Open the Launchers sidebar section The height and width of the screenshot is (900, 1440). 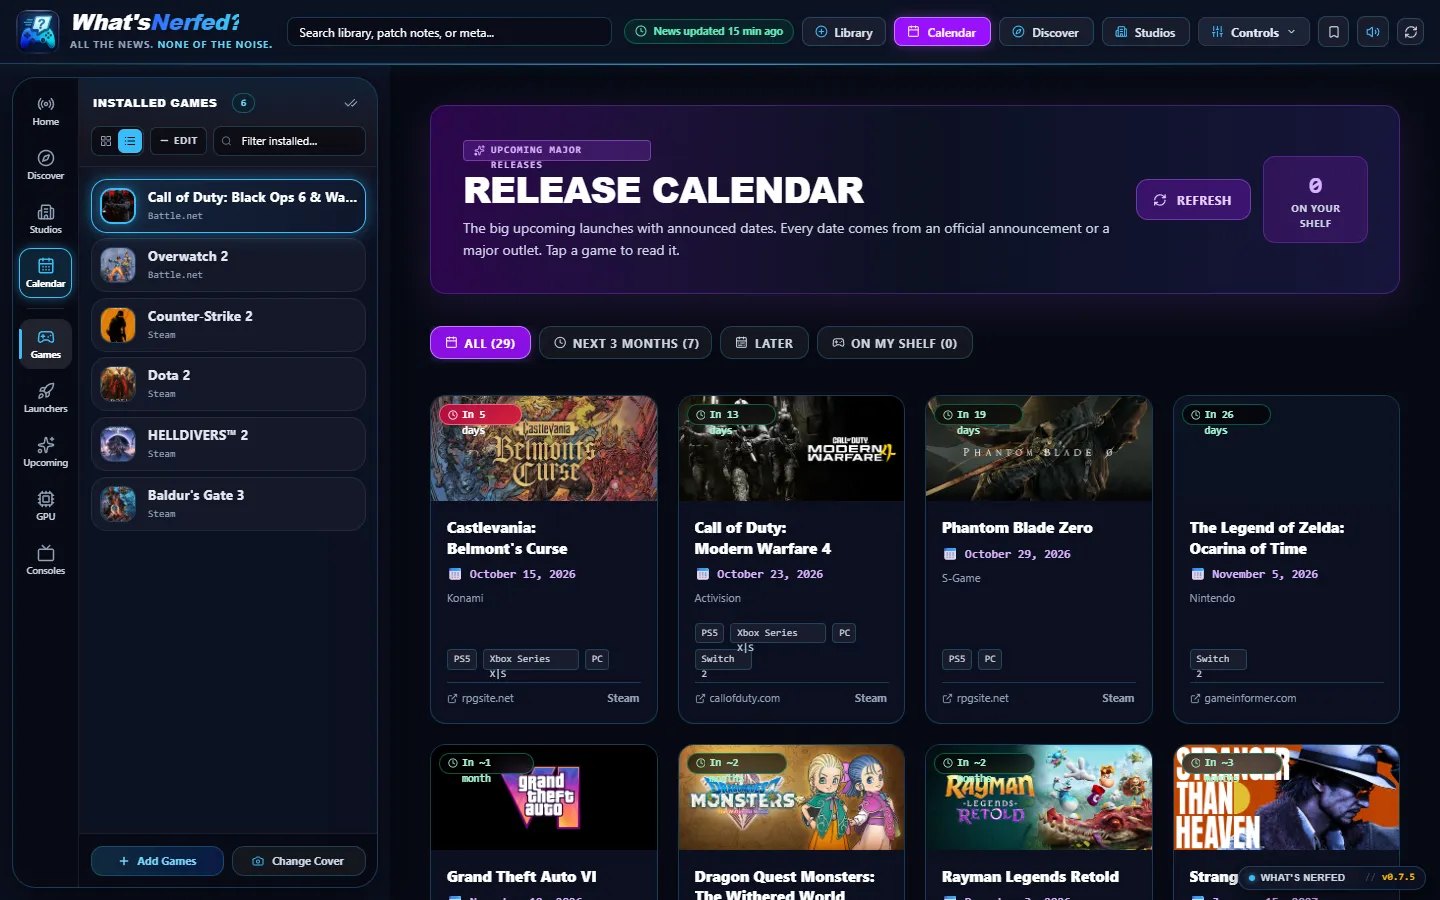coord(45,398)
